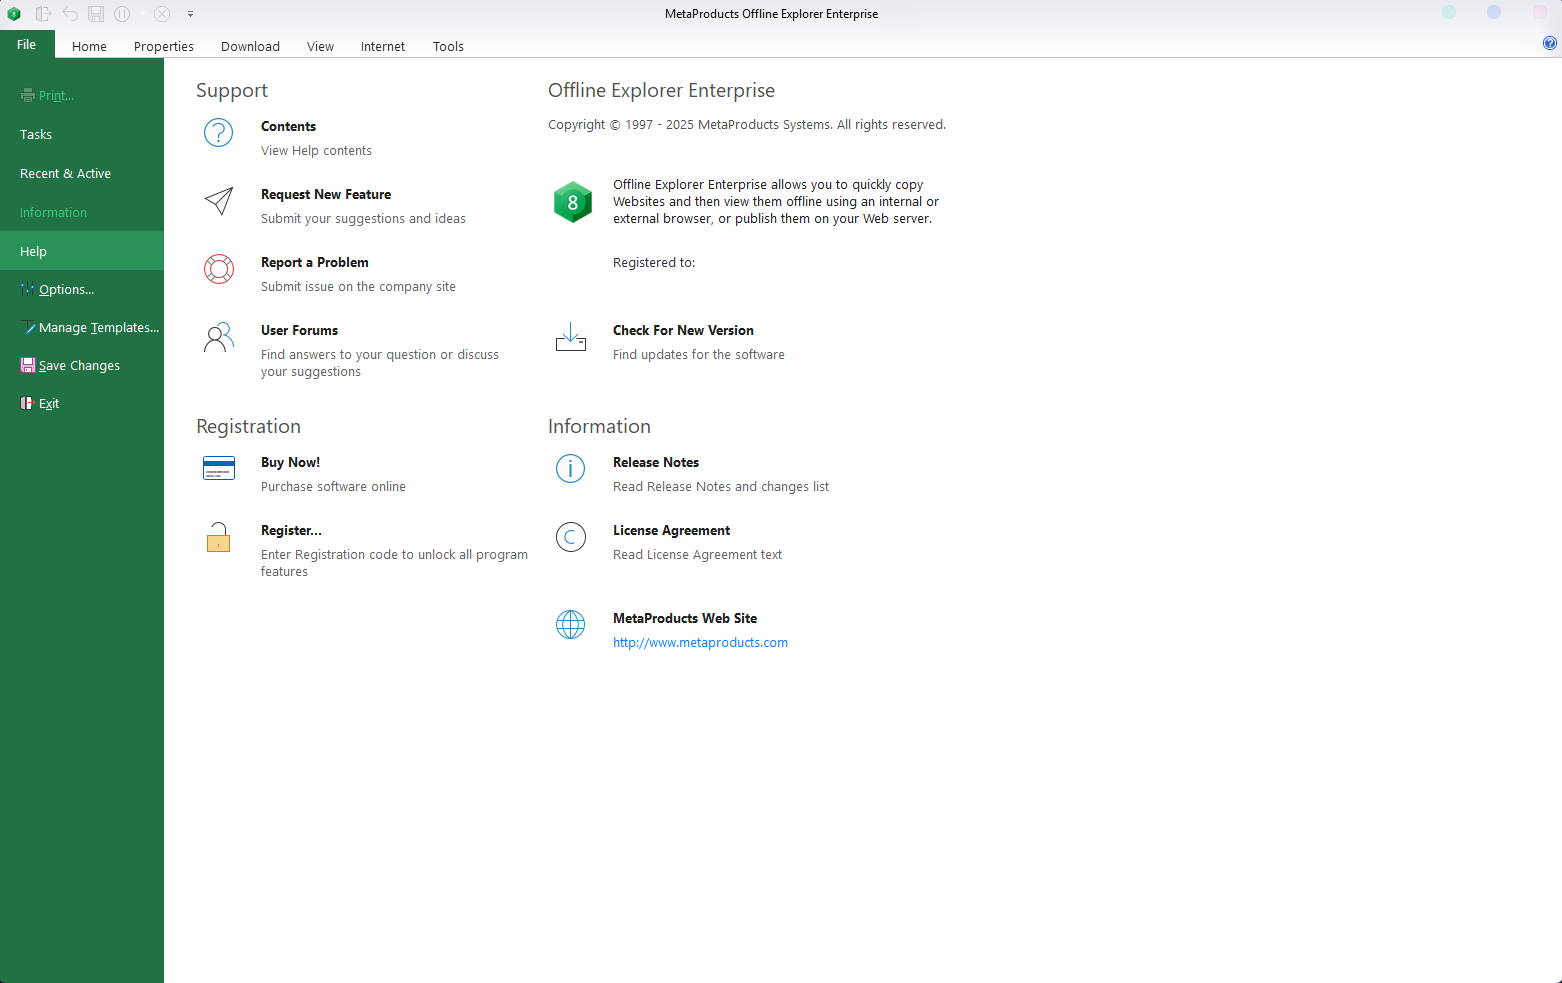Screen dimensions: 1562x983
Task: Open the User Forums link
Action: coord(299,331)
